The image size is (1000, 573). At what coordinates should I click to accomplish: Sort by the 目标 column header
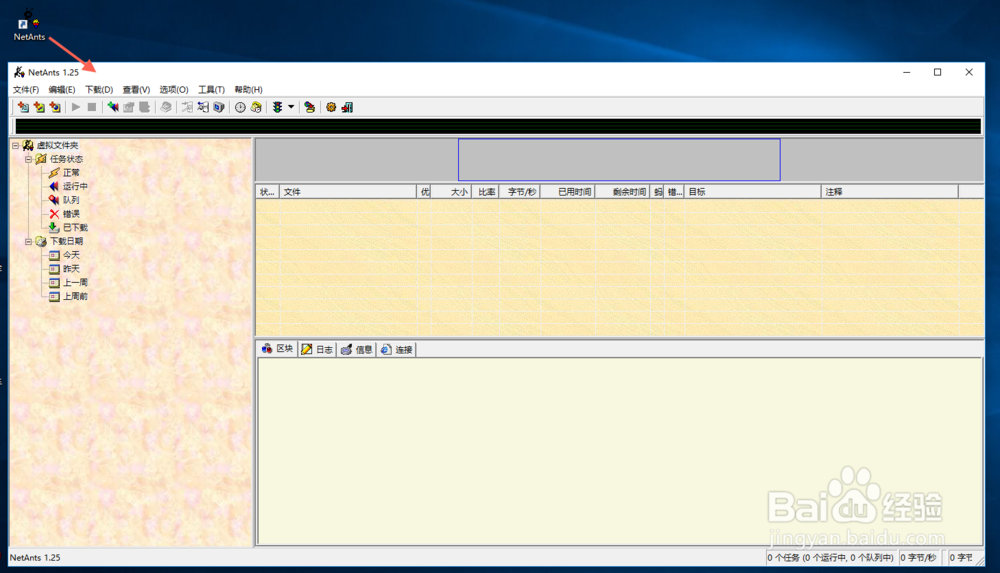753,191
